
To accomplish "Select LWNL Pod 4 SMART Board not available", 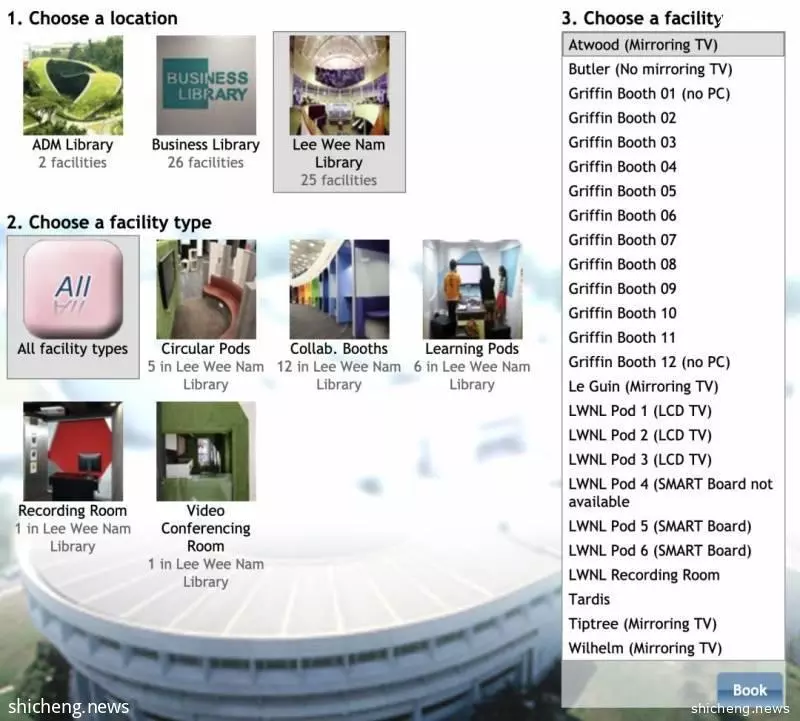I will pyautogui.click(x=673, y=493).
